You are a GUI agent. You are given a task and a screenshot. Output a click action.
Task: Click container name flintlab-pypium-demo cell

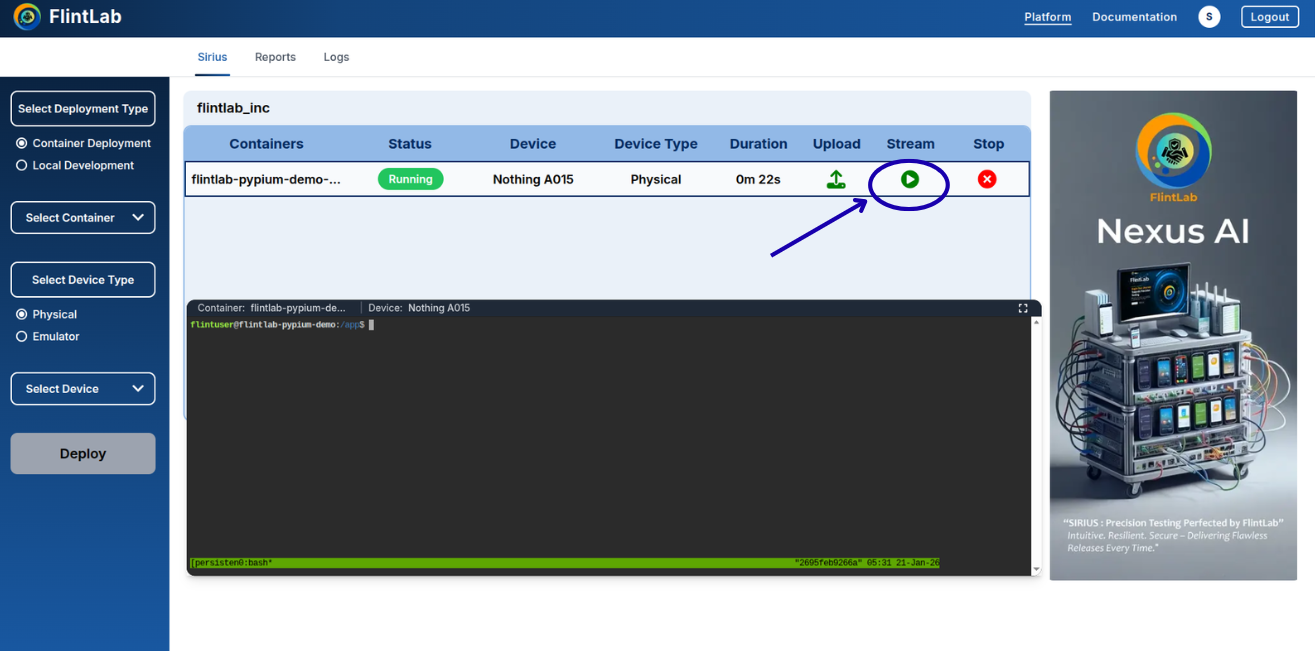click(266, 179)
